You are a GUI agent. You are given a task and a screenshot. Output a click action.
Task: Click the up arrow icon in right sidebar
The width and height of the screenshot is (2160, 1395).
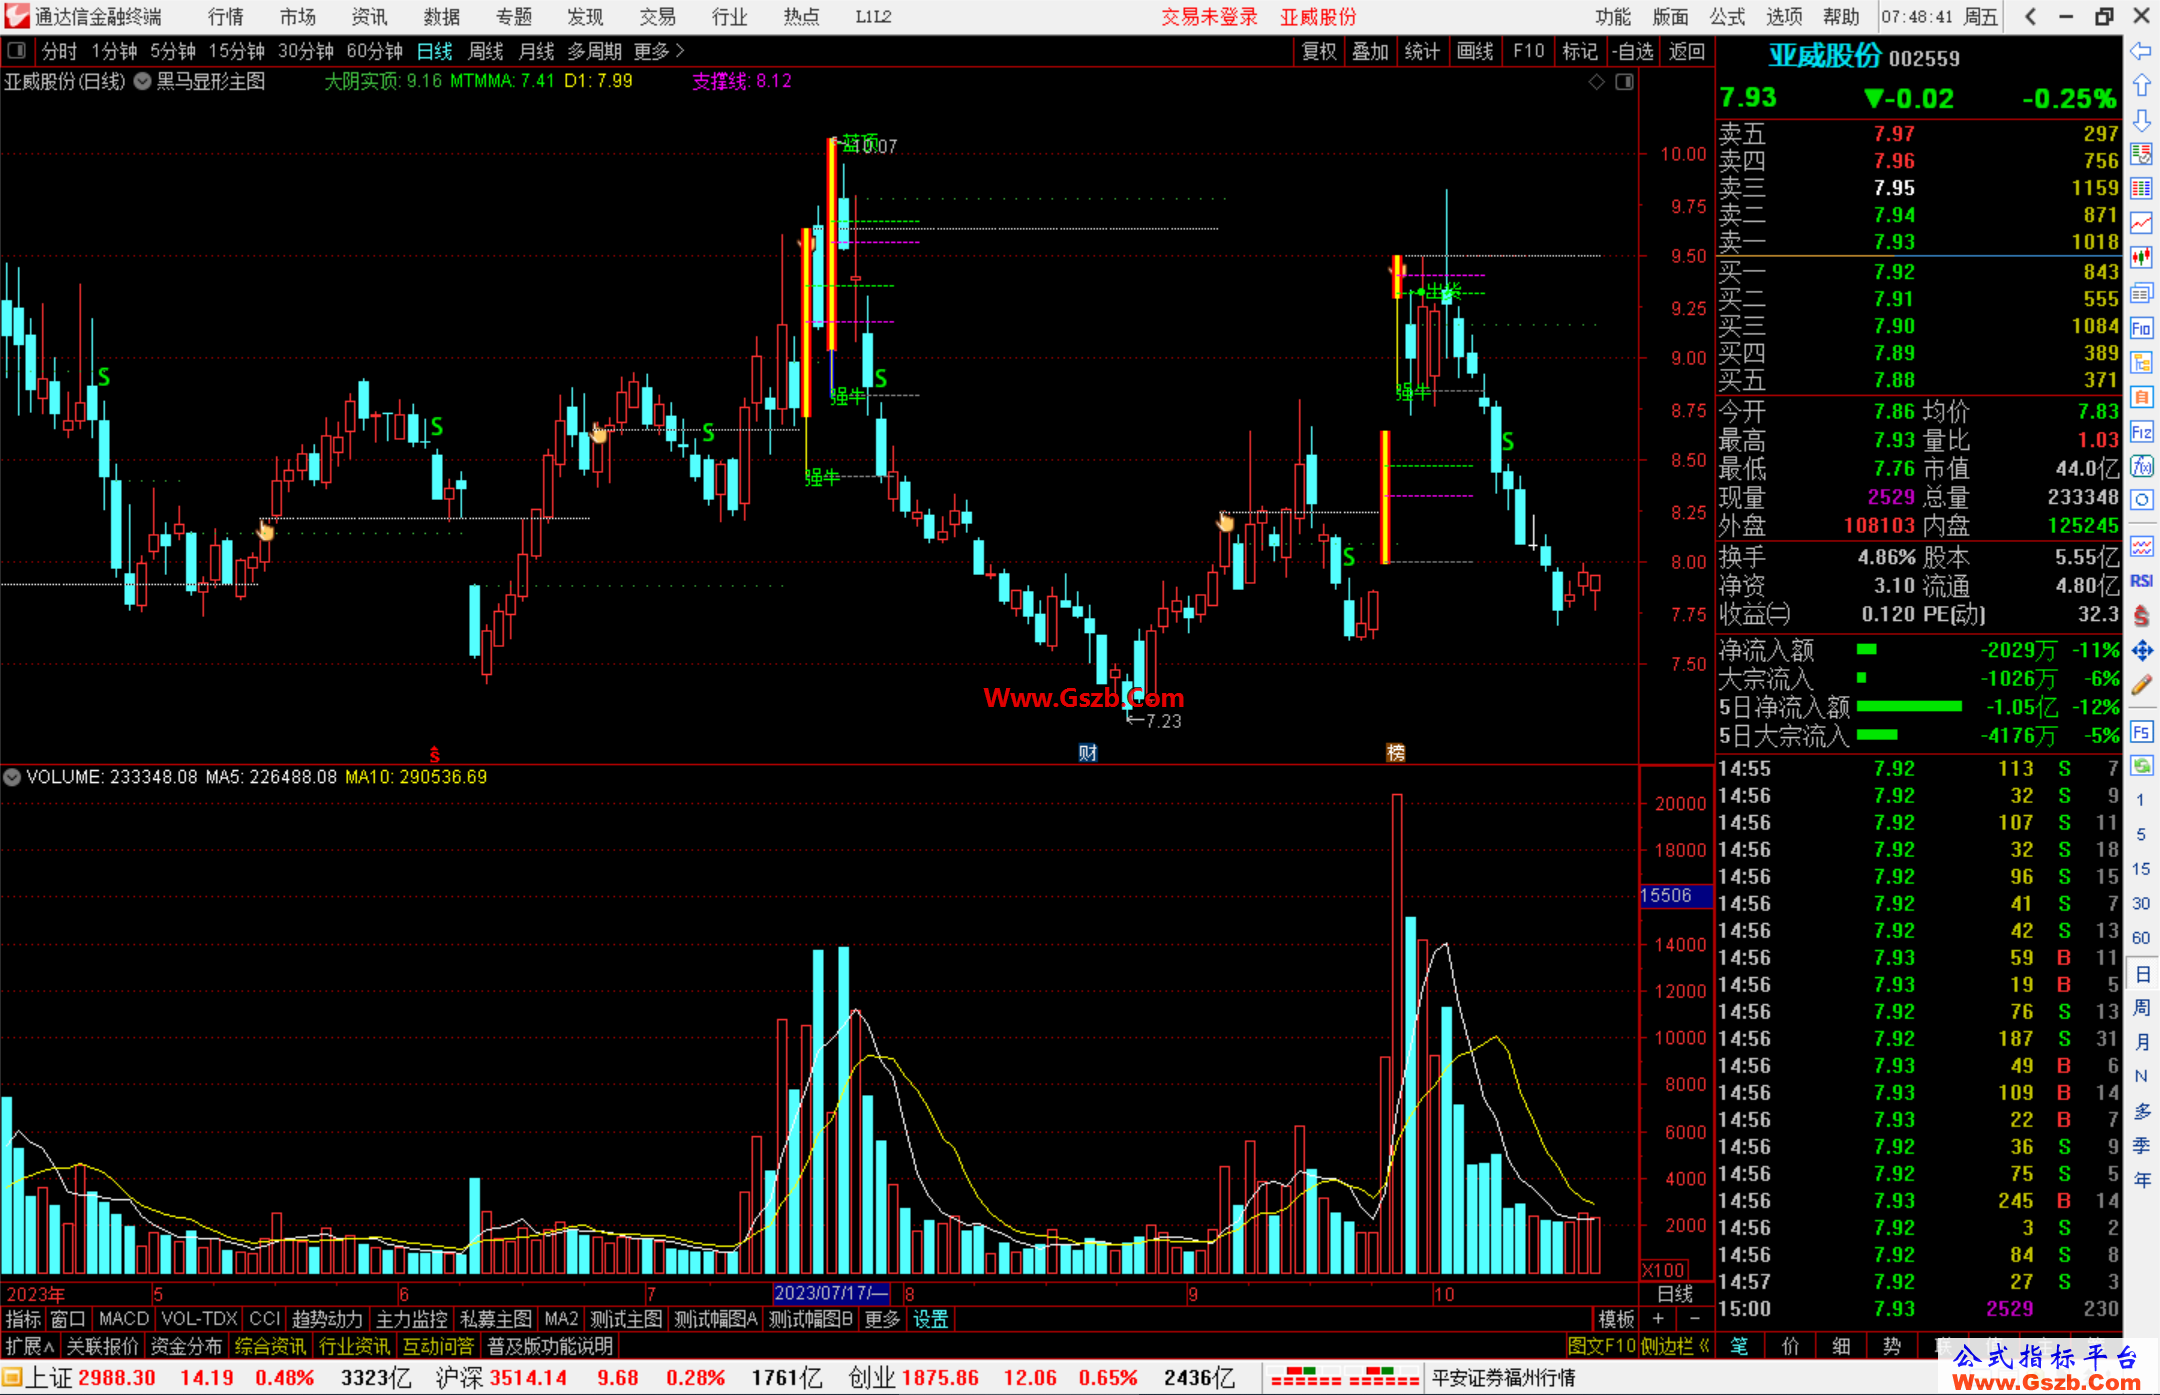tap(2141, 86)
